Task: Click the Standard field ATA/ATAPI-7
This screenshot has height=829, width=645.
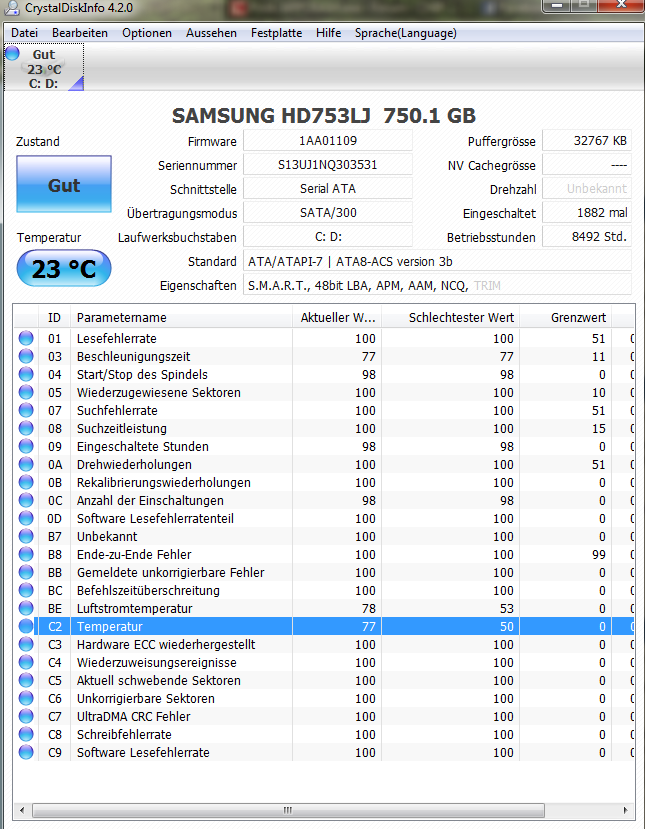Action: tap(437, 261)
